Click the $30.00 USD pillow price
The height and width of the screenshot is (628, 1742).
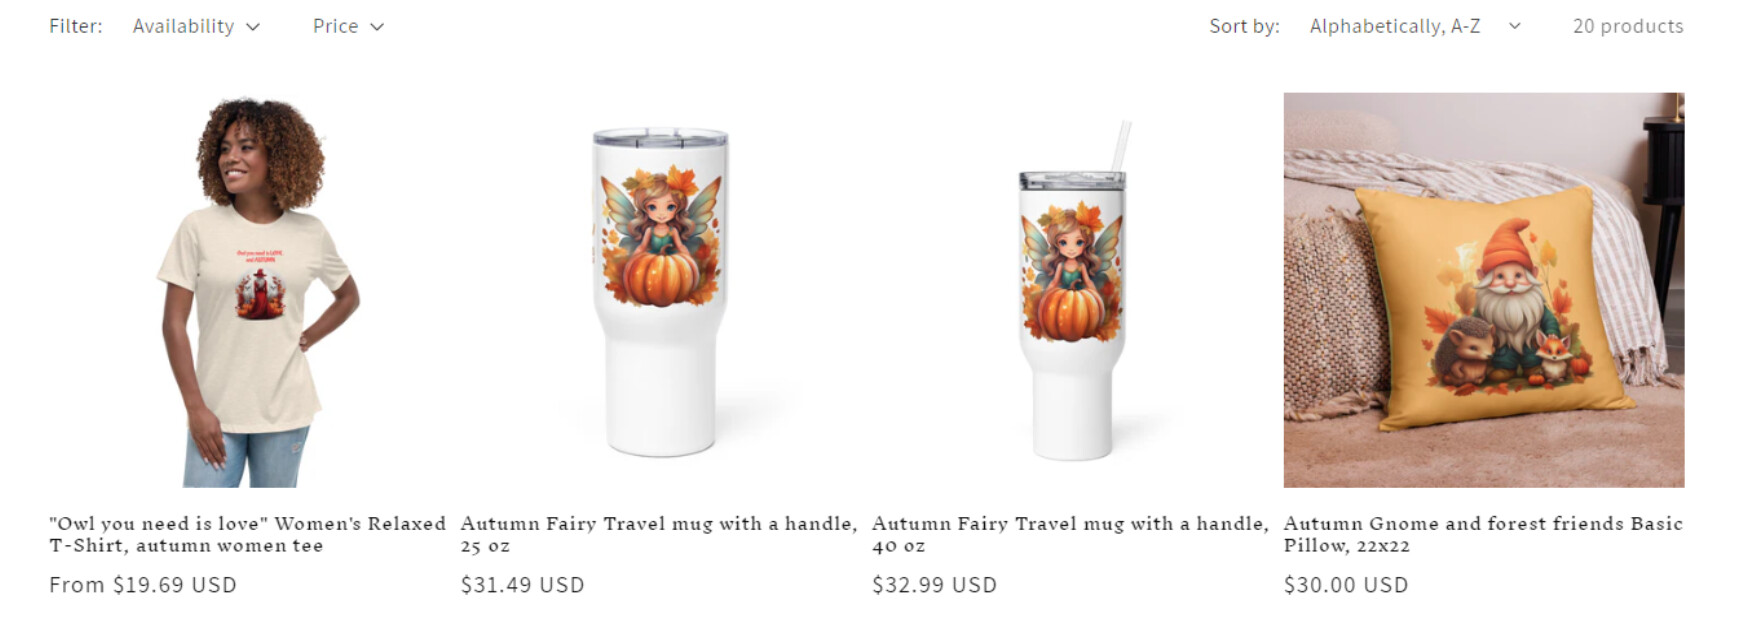[1346, 585]
